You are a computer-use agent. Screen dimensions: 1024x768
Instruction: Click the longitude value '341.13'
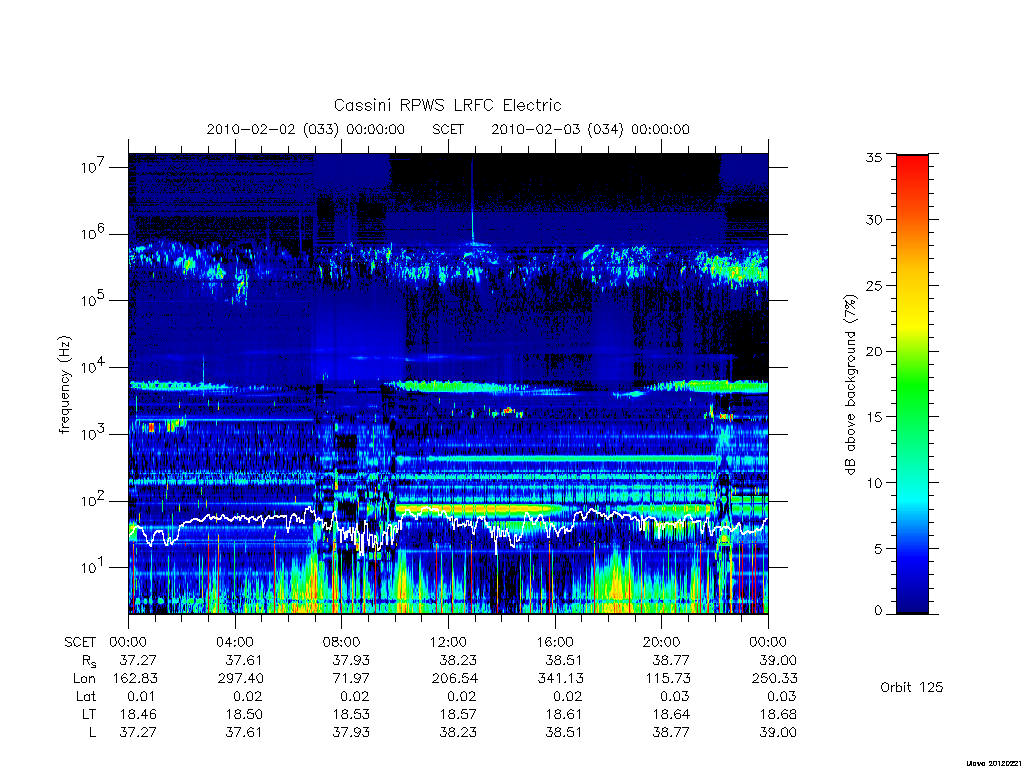[561, 679]
